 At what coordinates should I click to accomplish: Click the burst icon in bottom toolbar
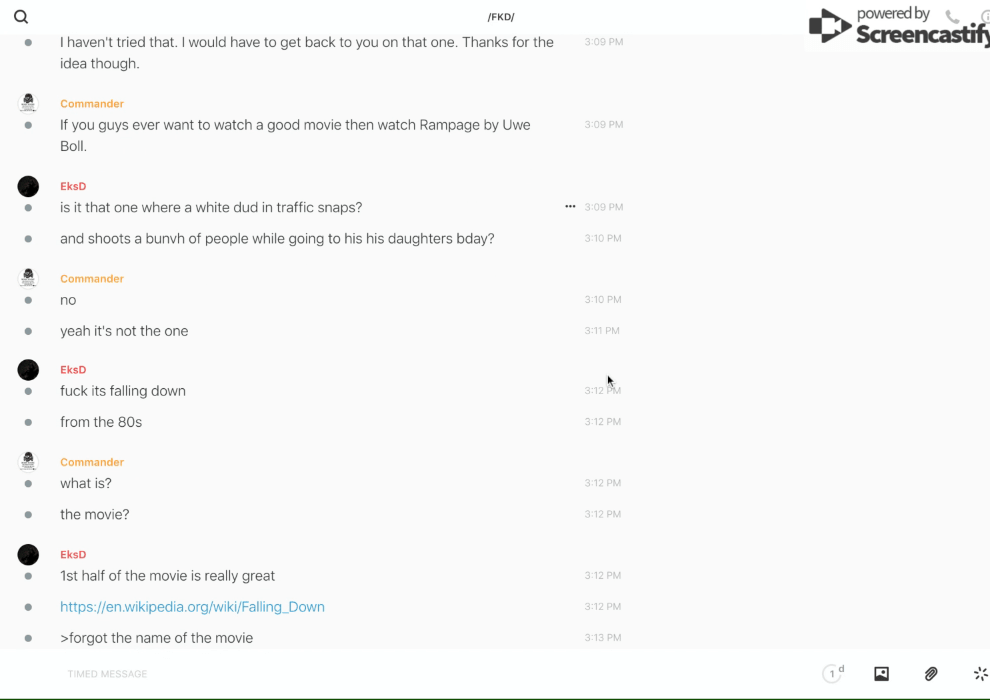click(980, 674)
